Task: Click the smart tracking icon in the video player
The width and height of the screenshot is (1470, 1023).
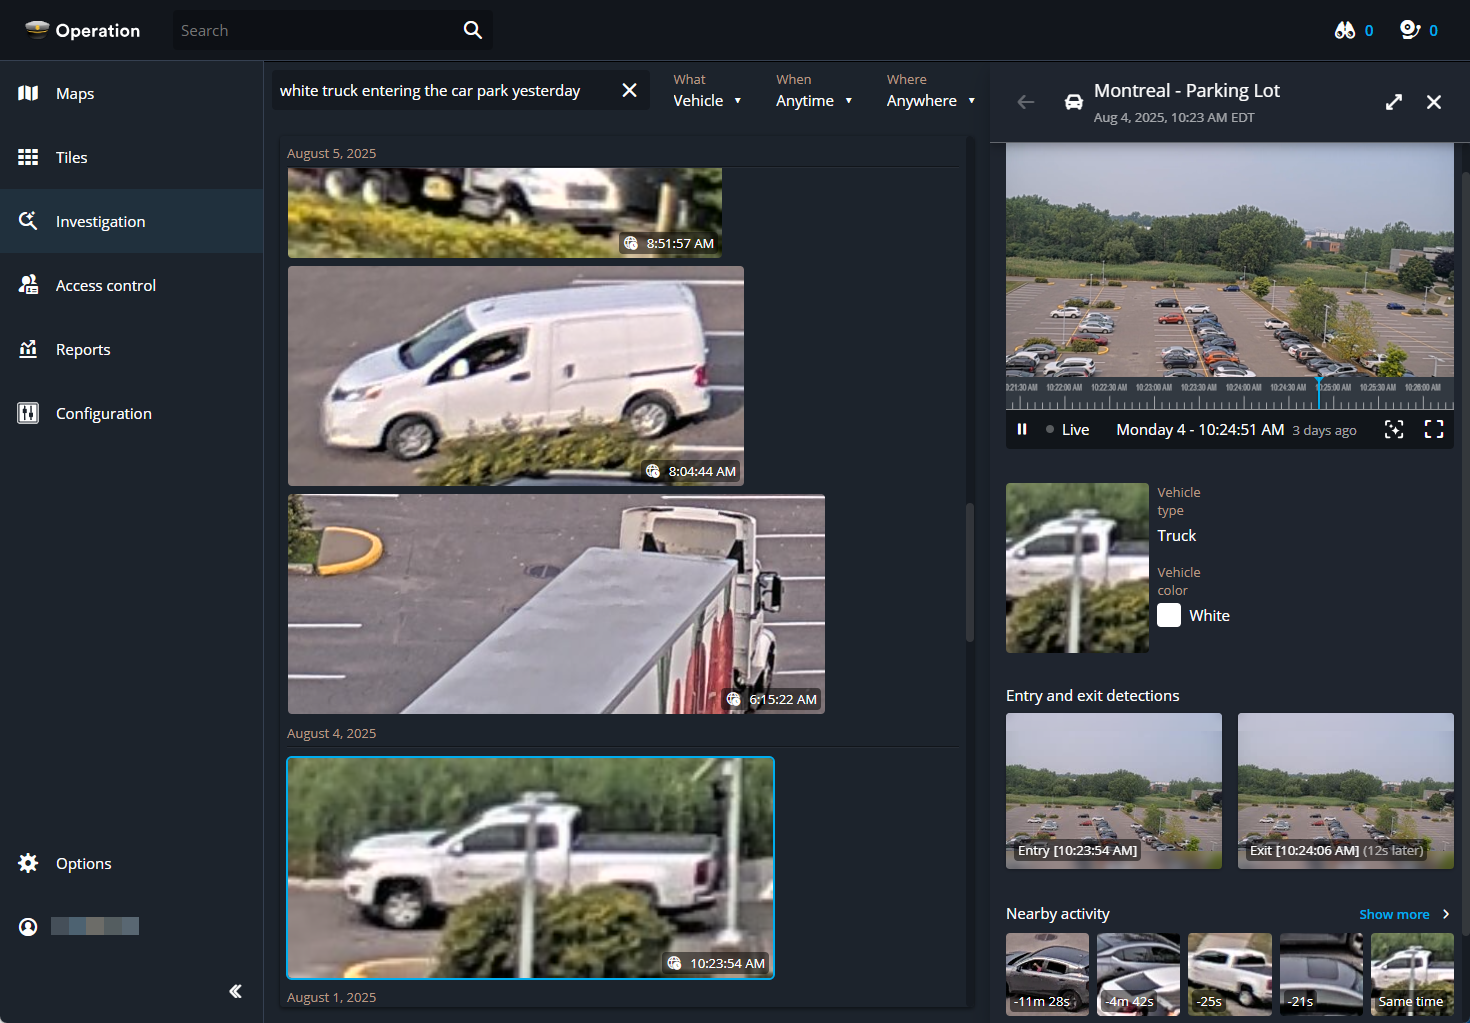Action: coord(1394,429)
